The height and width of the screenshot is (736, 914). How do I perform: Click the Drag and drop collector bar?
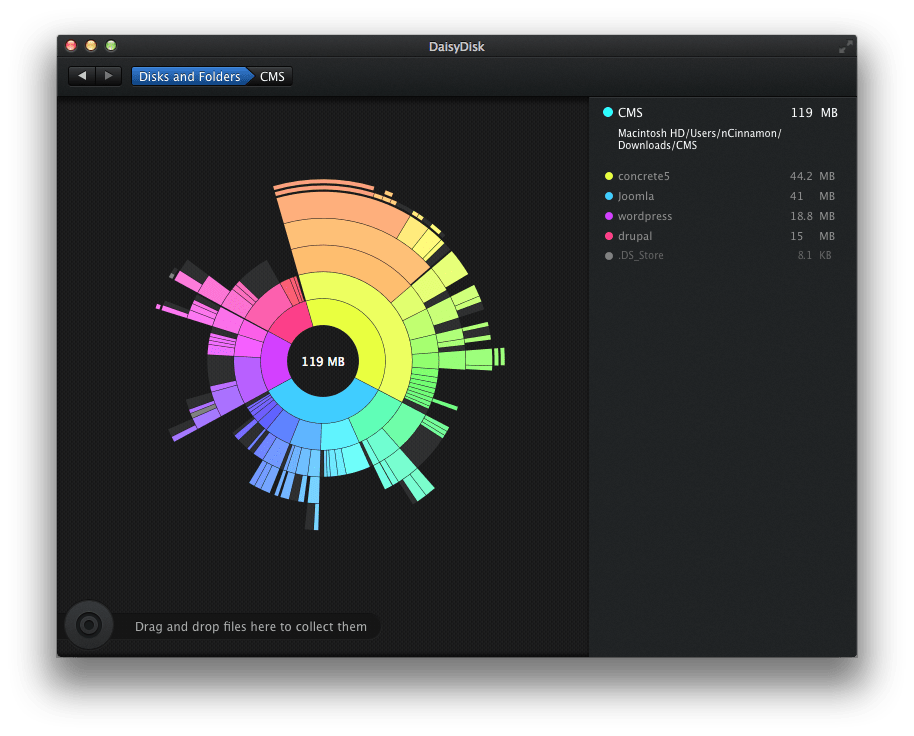pyautogui.click(x=250, y=627)
